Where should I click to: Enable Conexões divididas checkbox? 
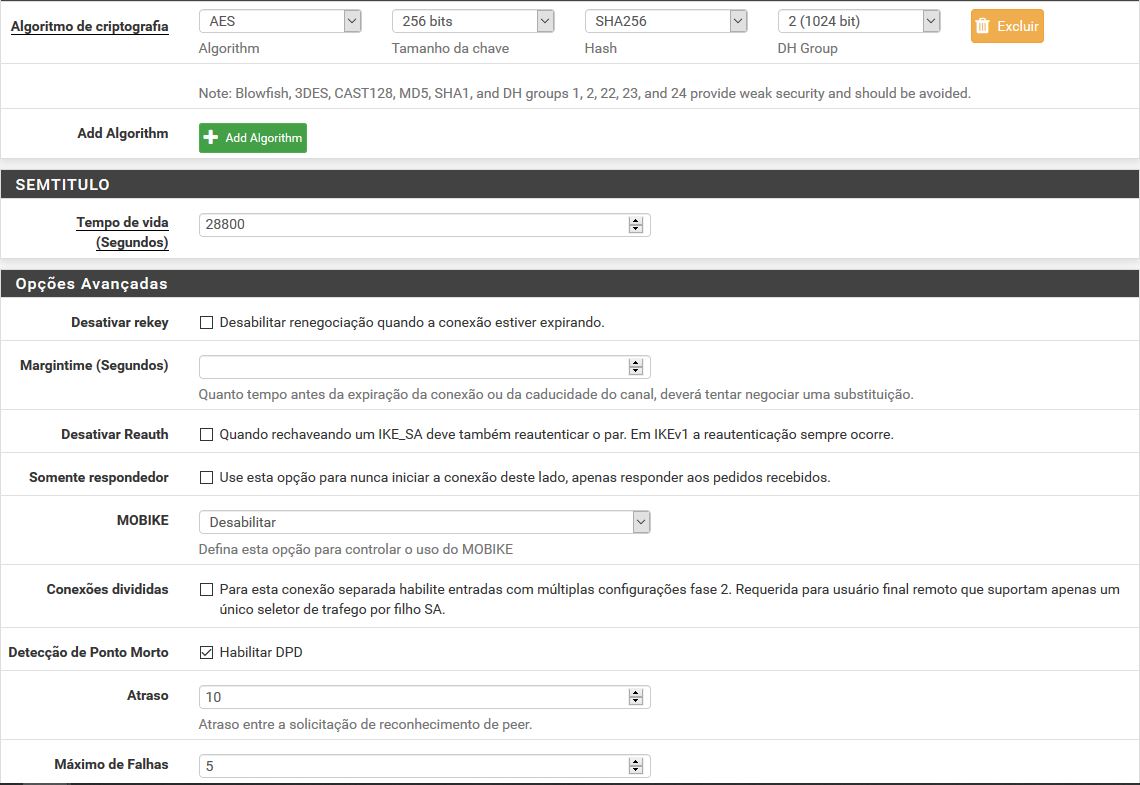207,590
